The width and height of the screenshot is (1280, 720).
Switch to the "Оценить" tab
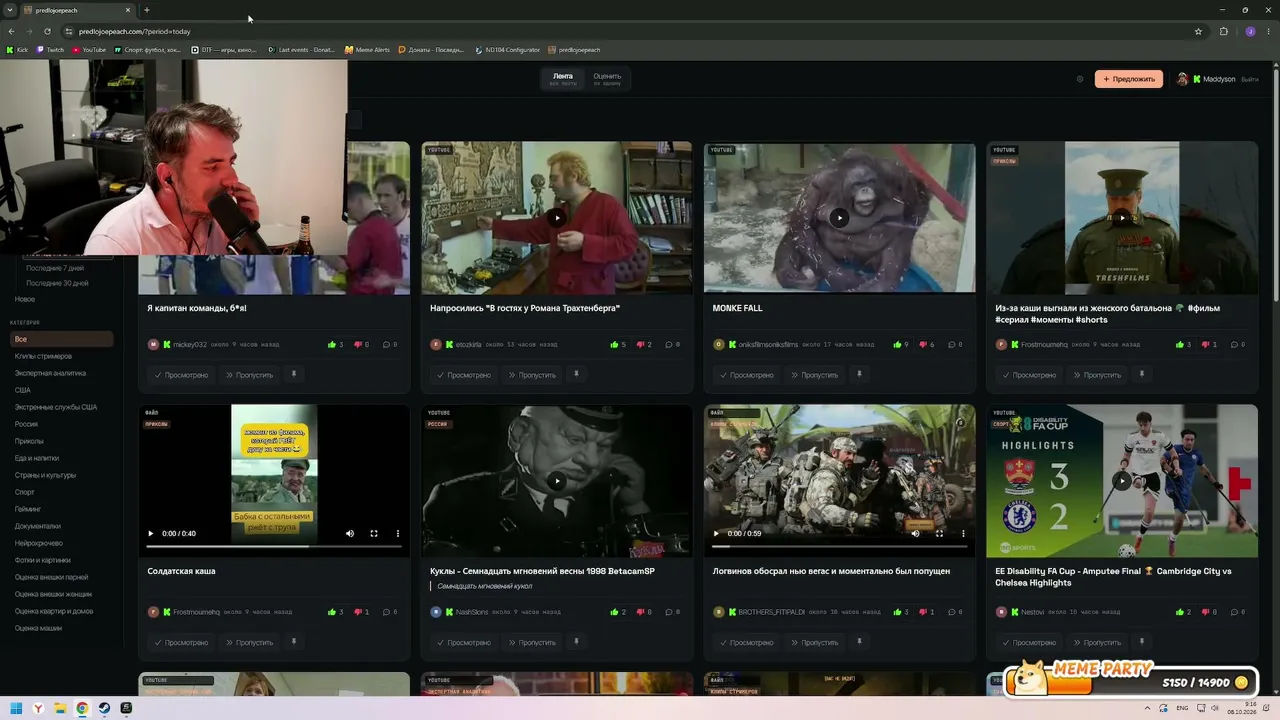[x=607, y=79]
